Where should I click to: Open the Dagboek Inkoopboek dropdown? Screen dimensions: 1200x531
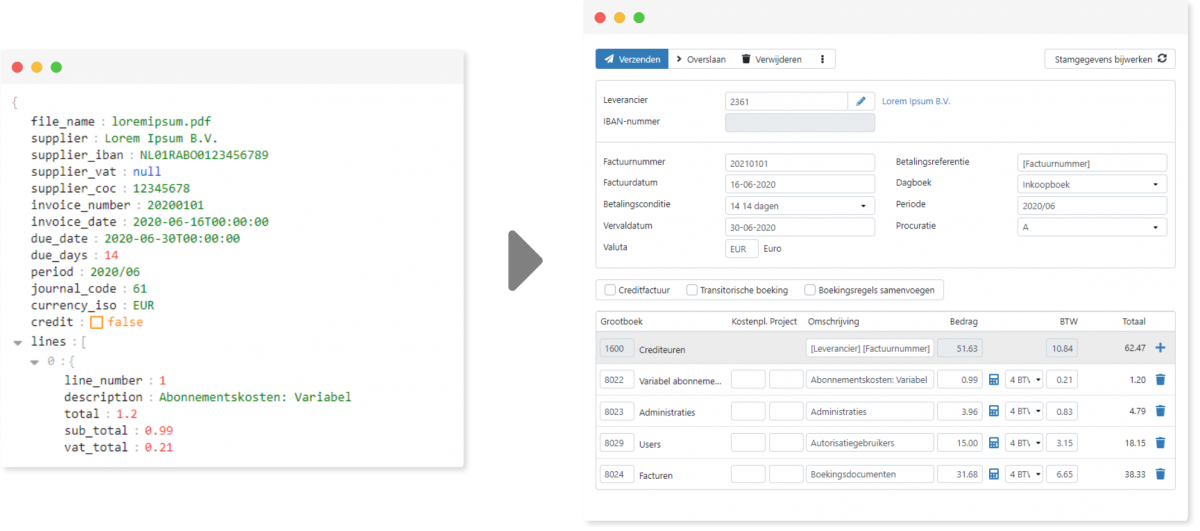(x=1091, y=184)
